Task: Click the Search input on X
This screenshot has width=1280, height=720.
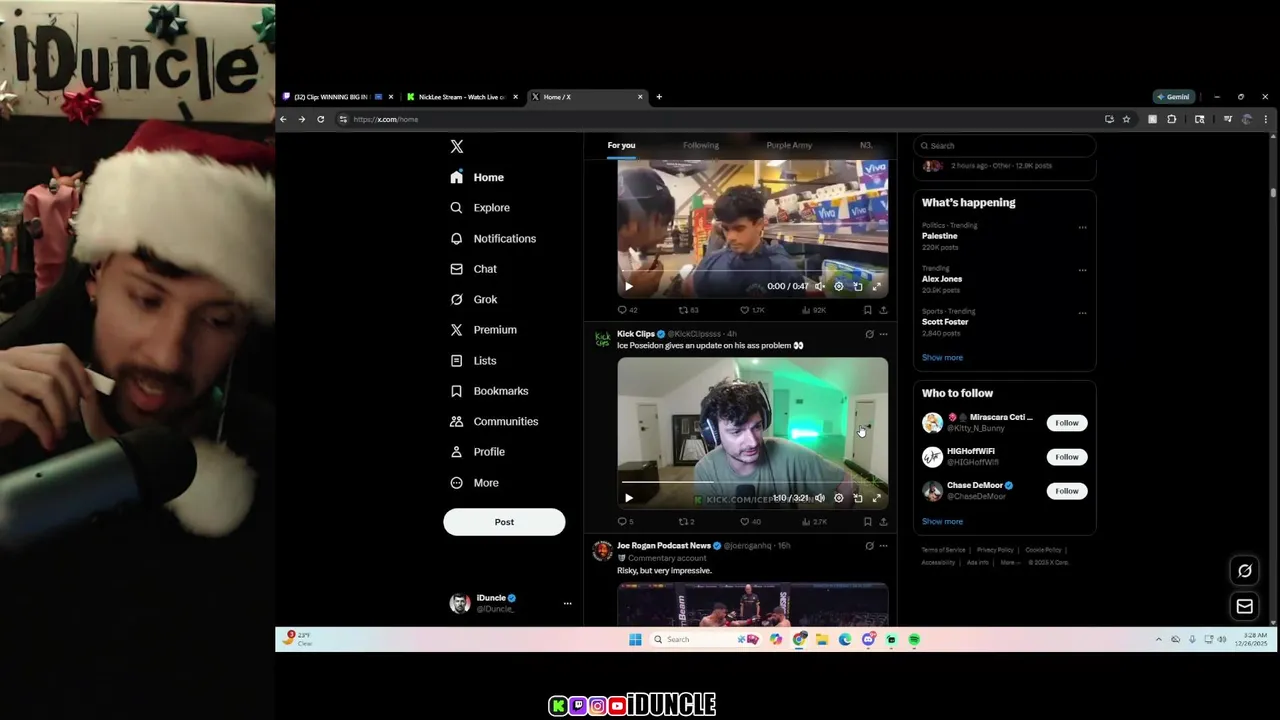Action: [1004, 145]
